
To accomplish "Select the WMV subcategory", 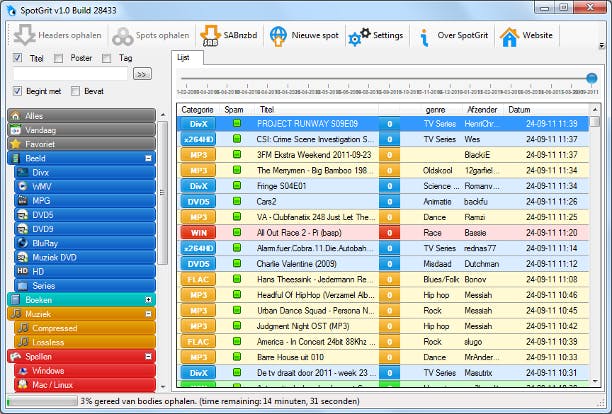I will point(85,187).
